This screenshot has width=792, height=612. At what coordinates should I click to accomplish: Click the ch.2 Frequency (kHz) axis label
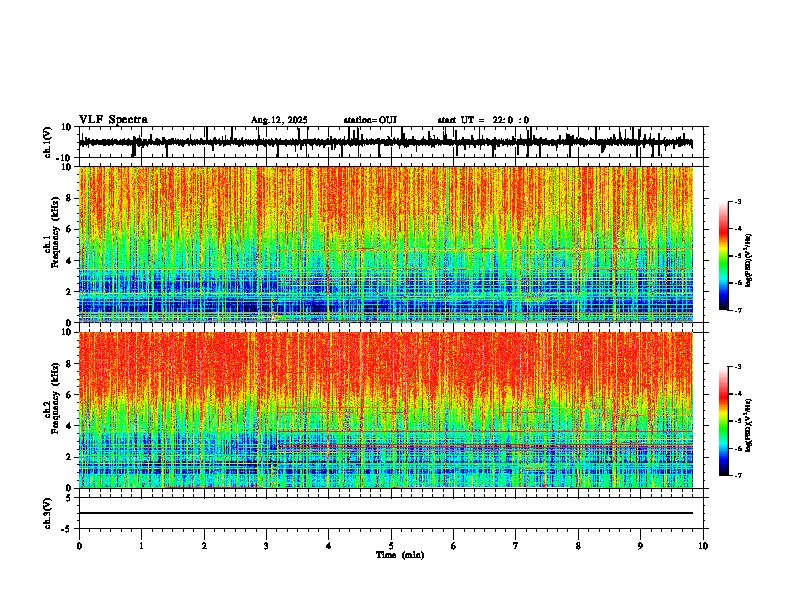[52, 398]
